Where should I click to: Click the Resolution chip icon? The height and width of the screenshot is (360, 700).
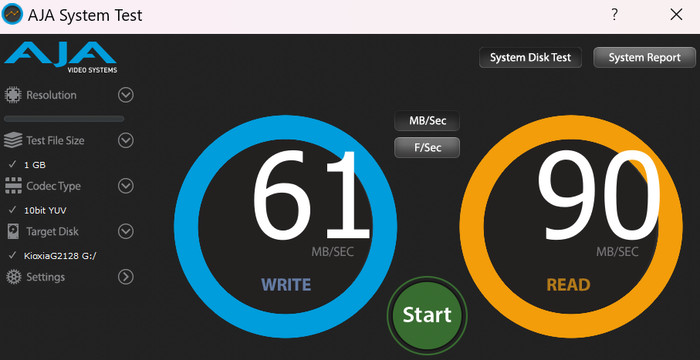(13, 95)
